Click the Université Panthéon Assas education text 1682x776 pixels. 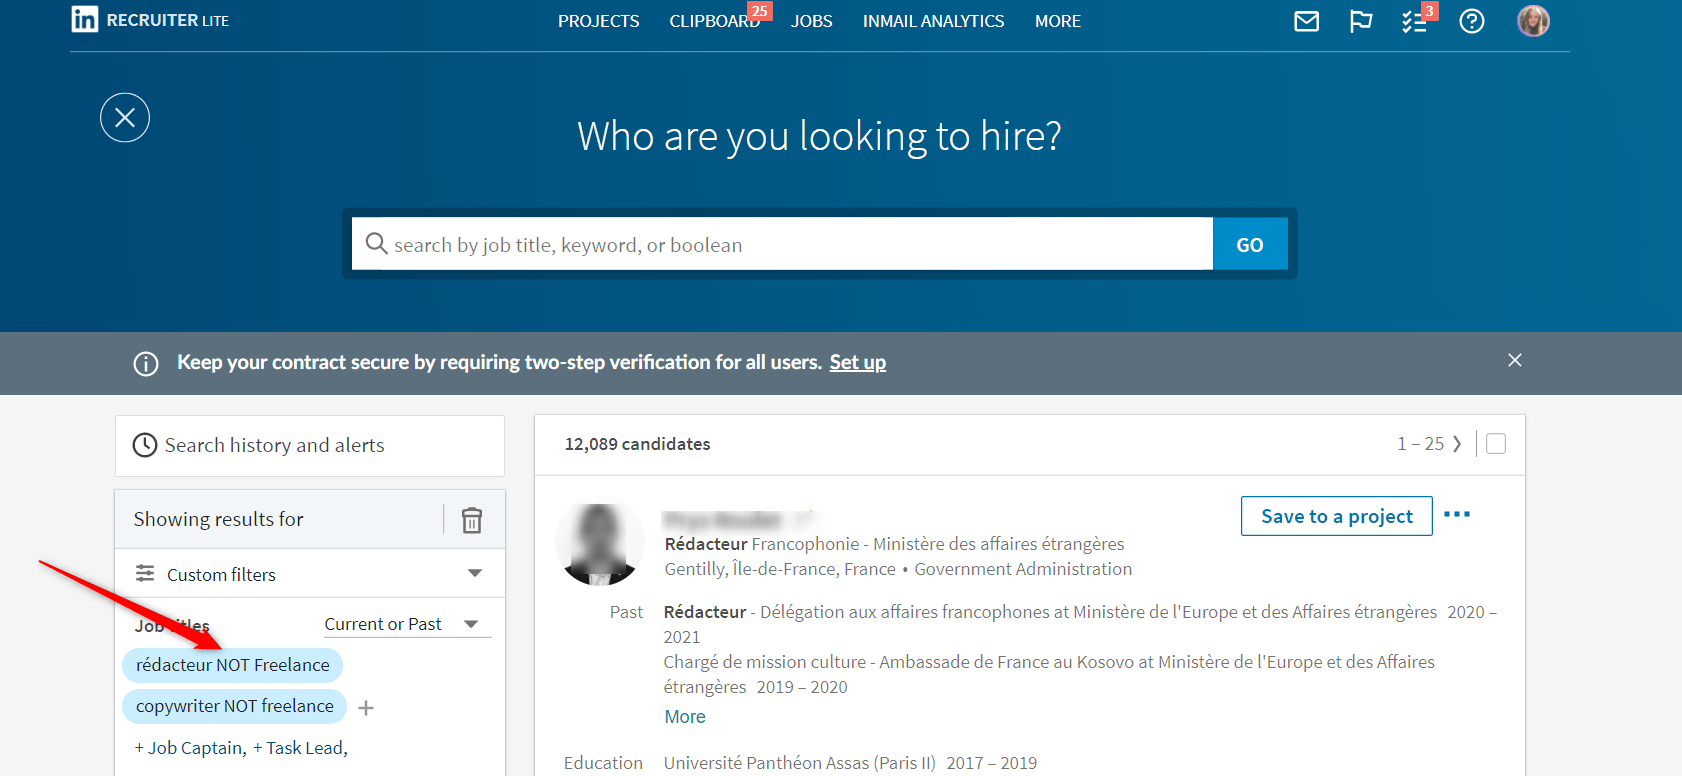(800, 763)
